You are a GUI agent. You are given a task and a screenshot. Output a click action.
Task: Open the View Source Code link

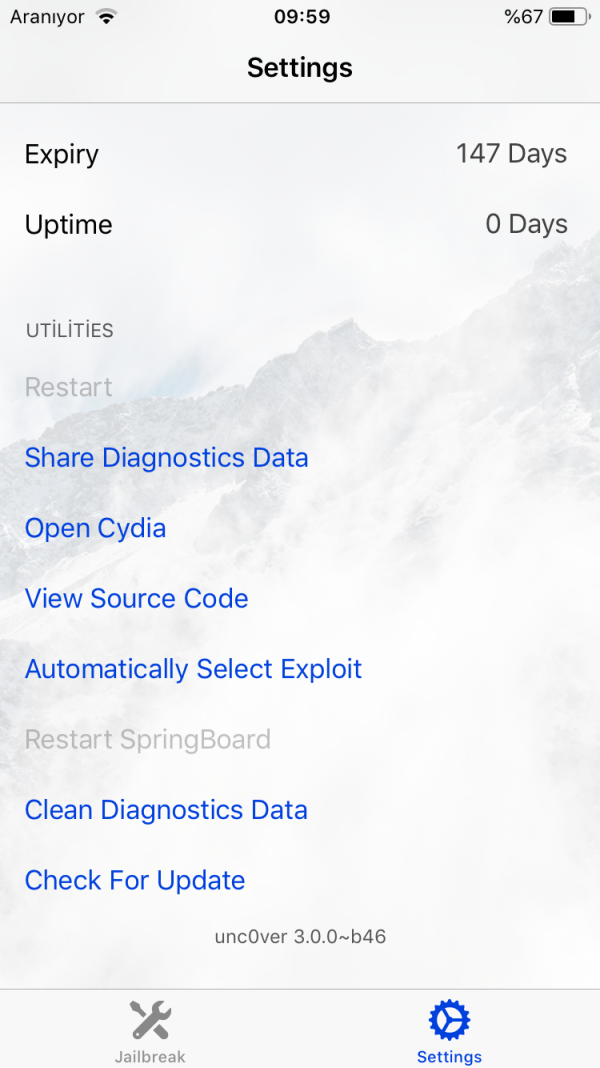(x=136, y=598)
